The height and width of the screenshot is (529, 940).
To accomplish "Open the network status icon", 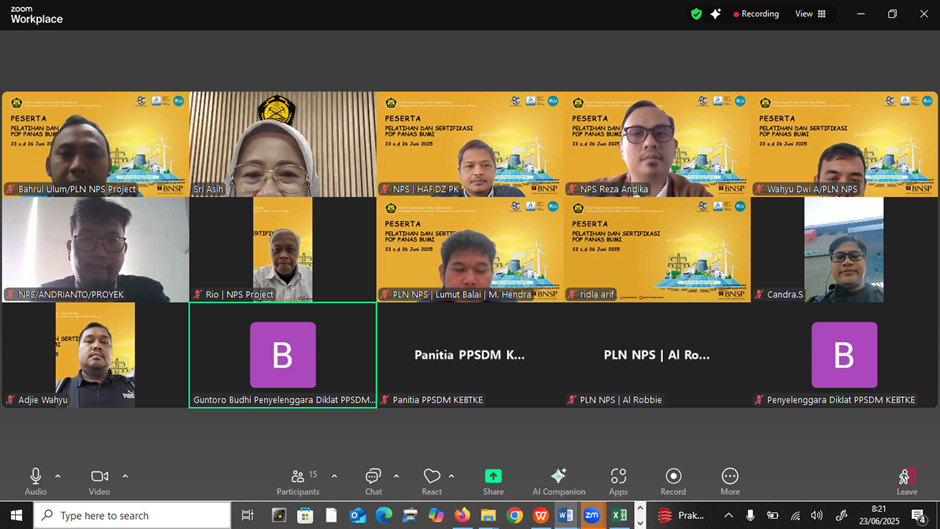I will tap(795, 515).
